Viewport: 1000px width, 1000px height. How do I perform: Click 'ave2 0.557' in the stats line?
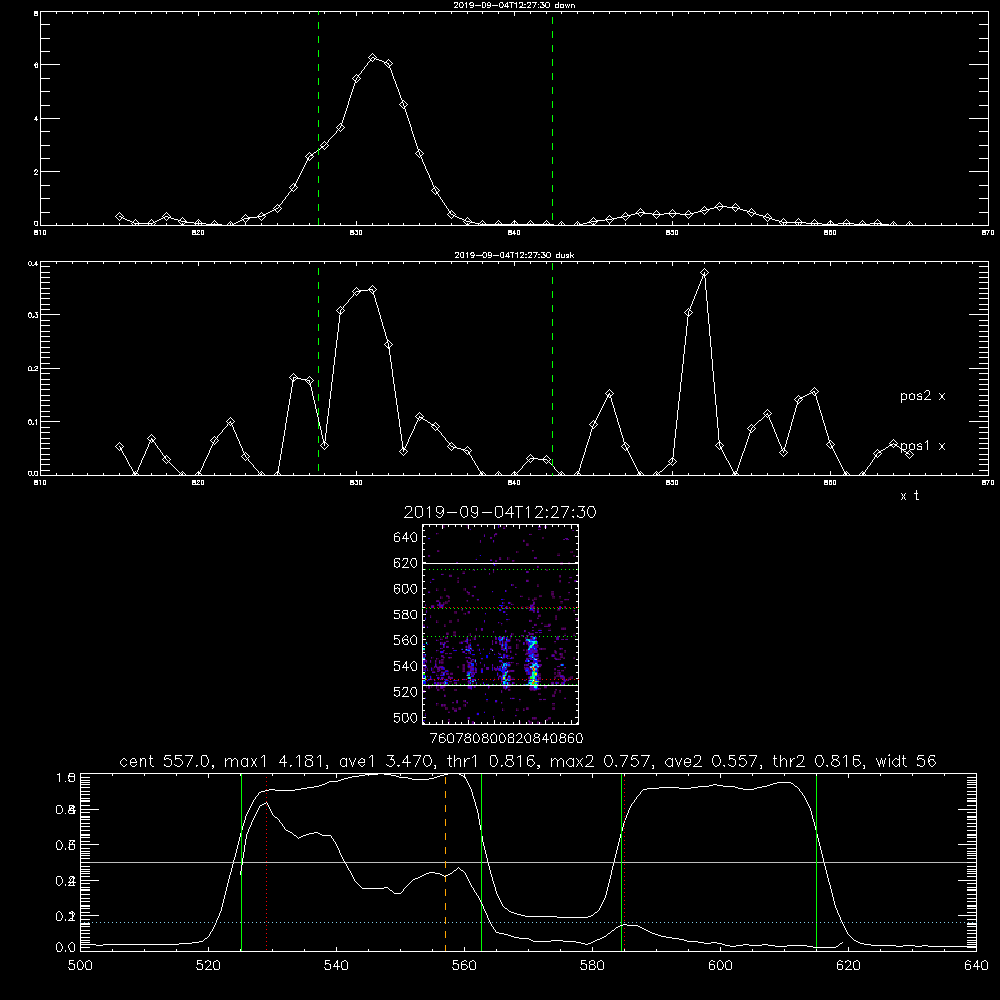point(712,761)
